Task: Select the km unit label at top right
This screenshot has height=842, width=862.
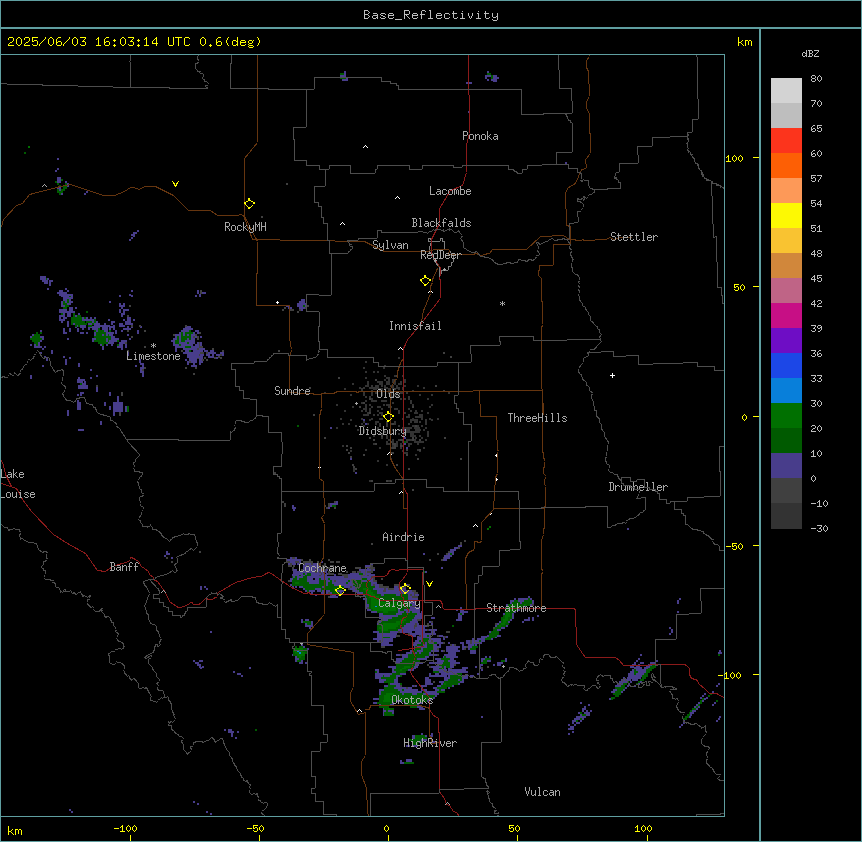Action: (744, 42)
